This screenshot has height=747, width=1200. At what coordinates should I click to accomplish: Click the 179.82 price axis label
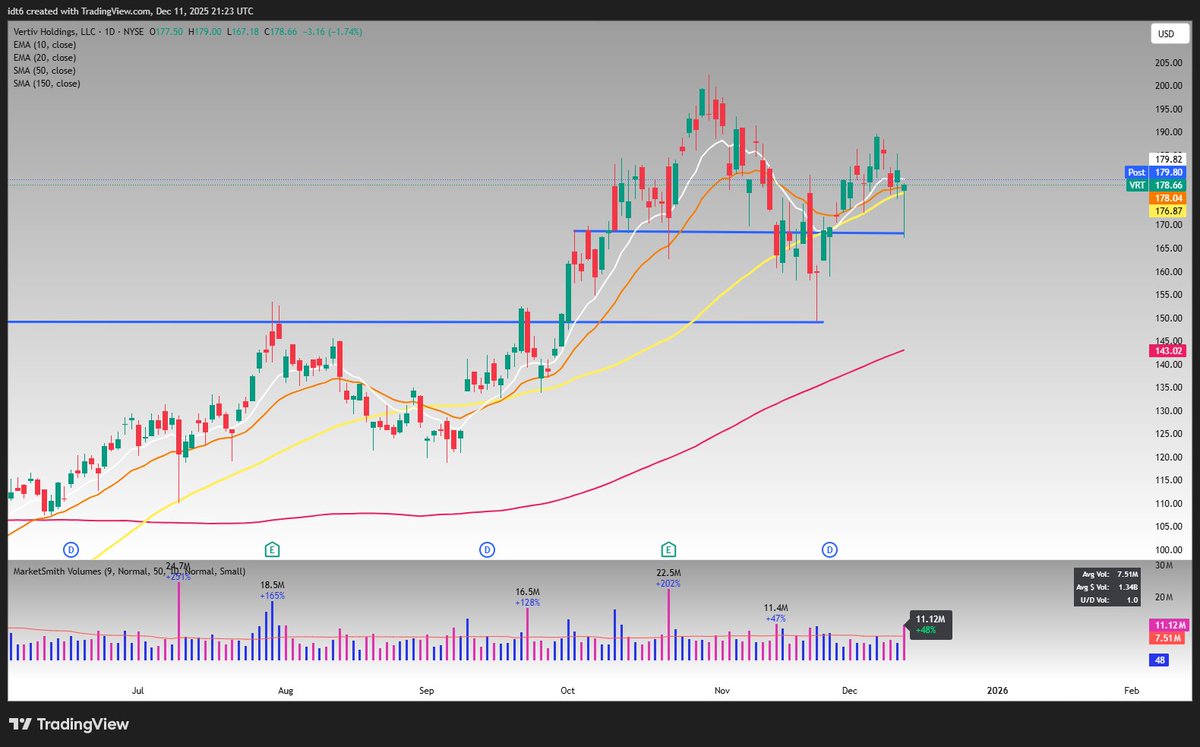click(x=1168, y=159)
